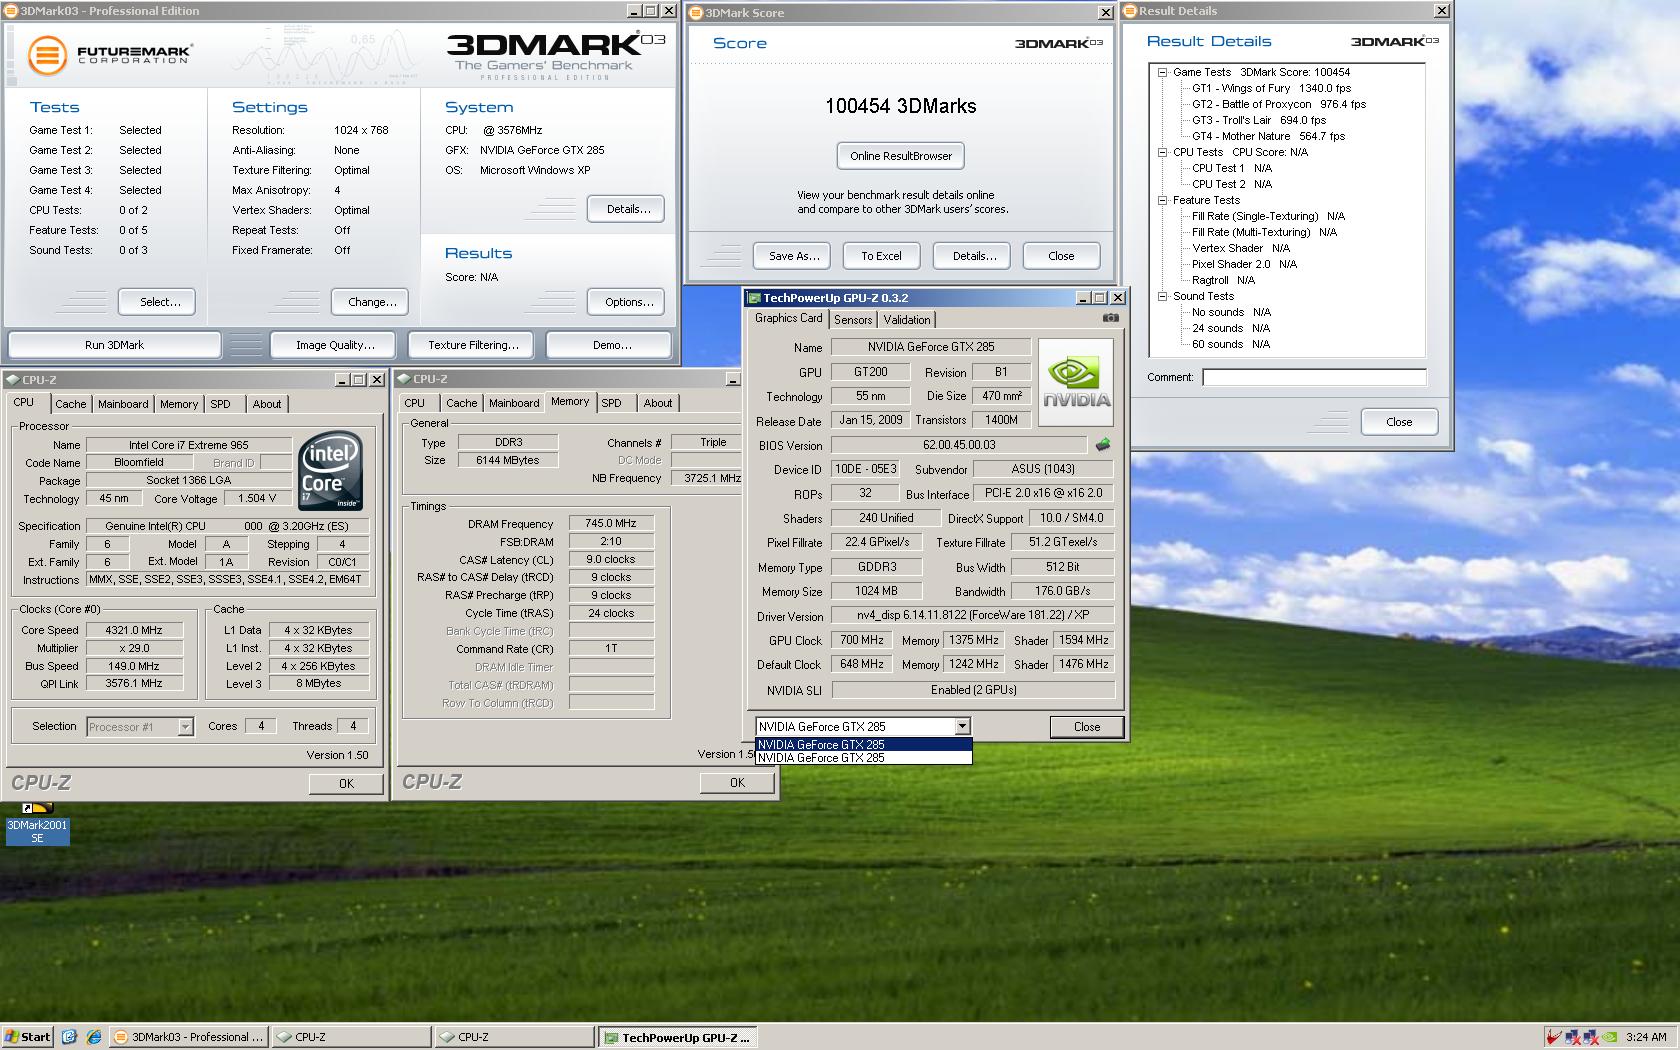Click the 3:24 AM system clock

[1646, 1037]
